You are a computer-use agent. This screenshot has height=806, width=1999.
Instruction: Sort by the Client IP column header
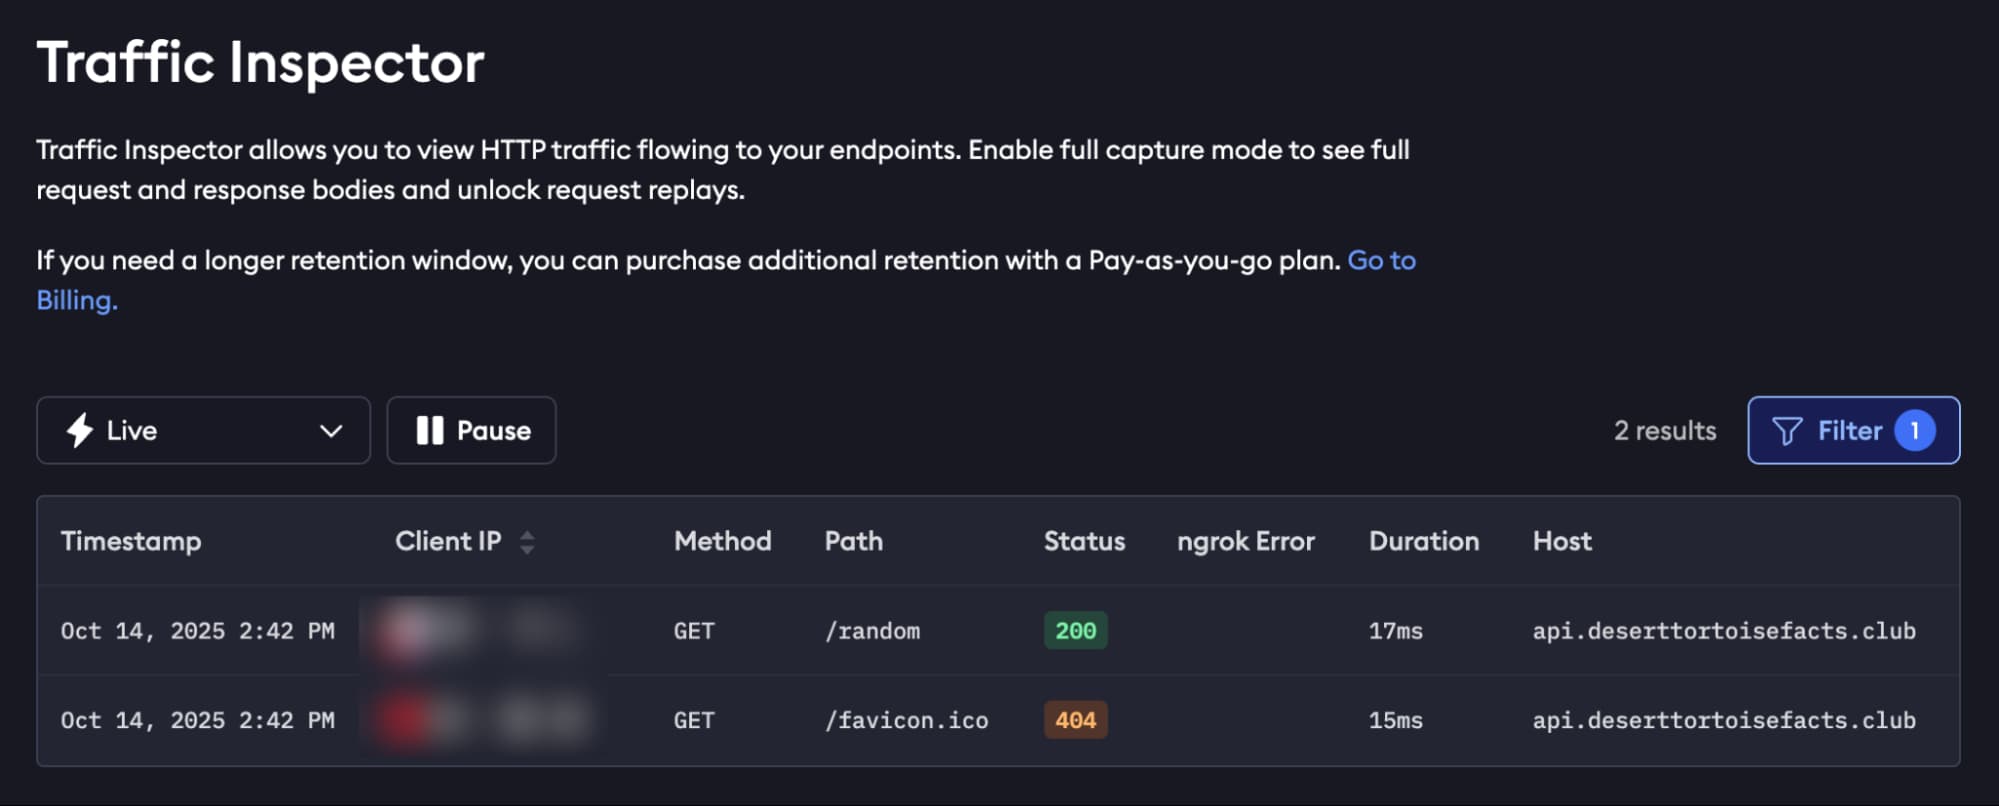448,541
